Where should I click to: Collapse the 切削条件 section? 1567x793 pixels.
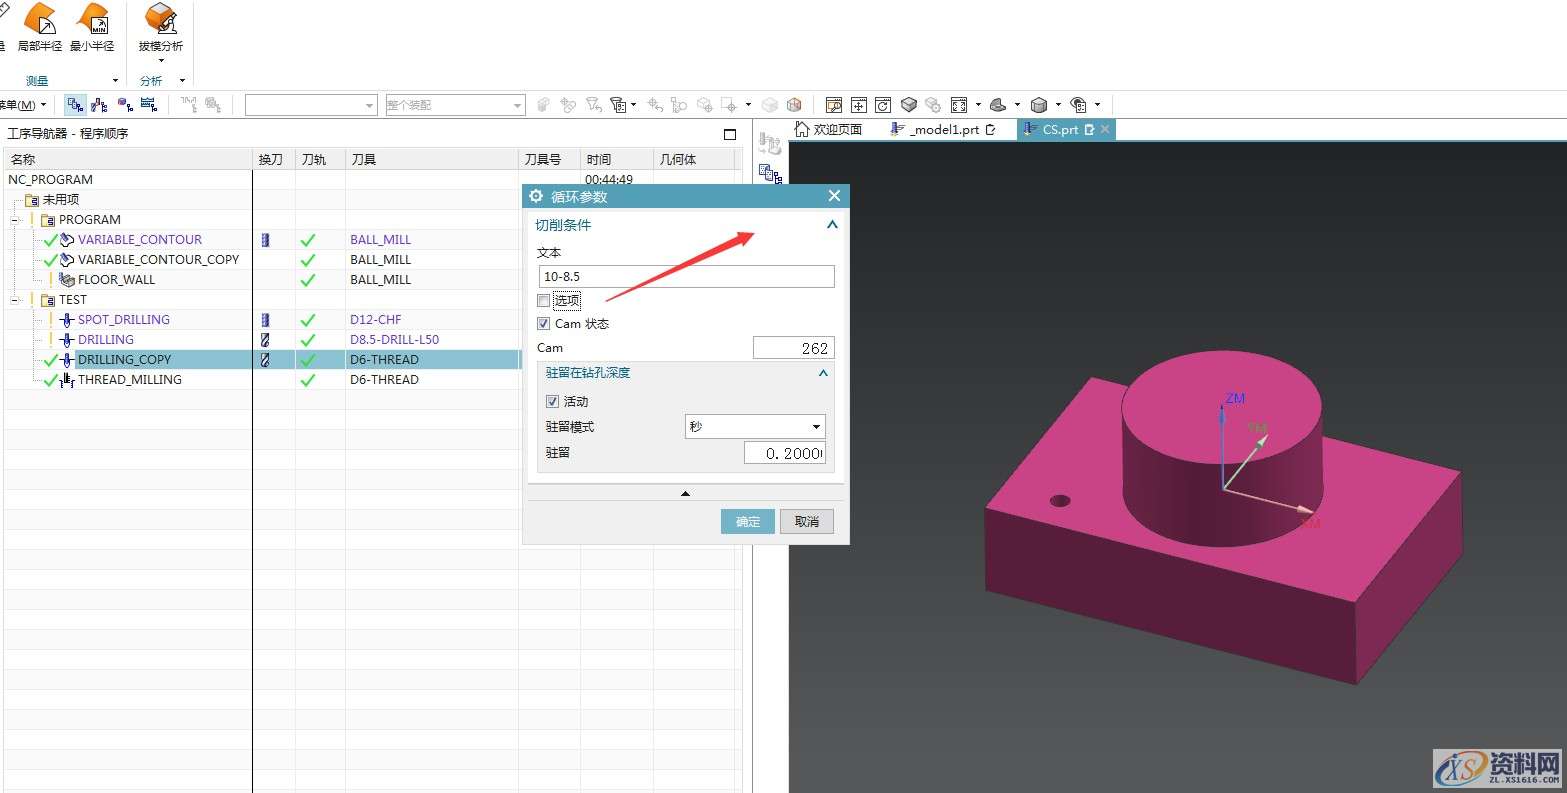pos(831,226)
